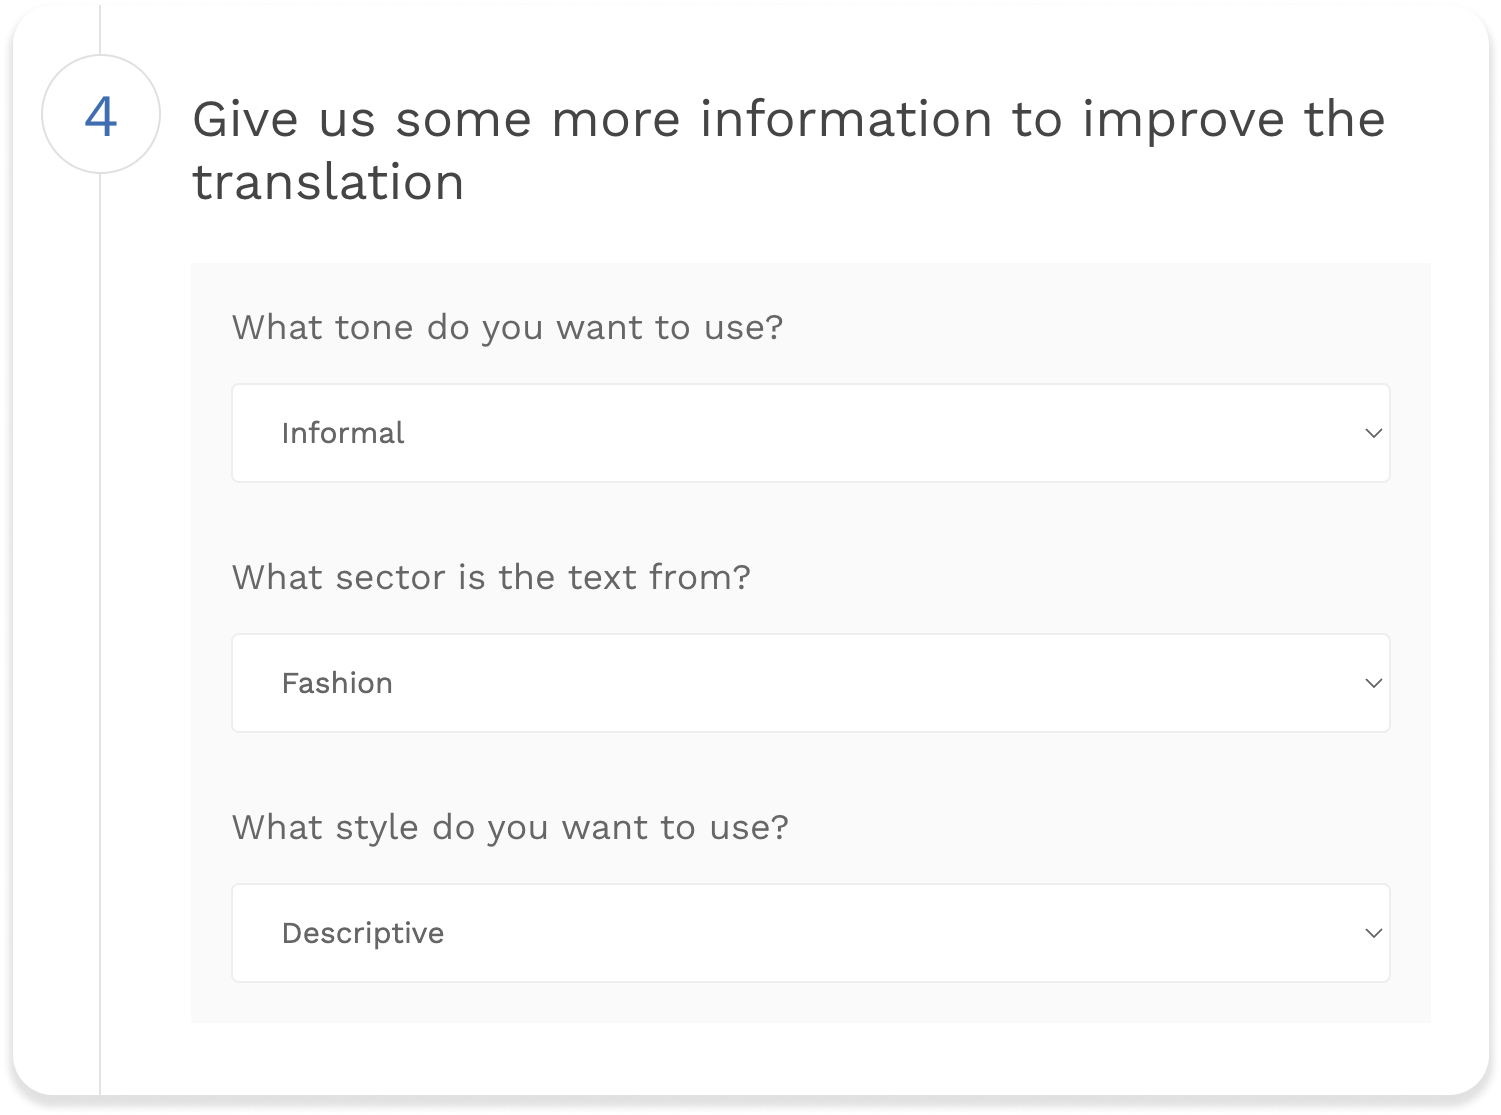
Task: Click the 'Descriptive' selected value text
Action: click(x=362, y=933)
